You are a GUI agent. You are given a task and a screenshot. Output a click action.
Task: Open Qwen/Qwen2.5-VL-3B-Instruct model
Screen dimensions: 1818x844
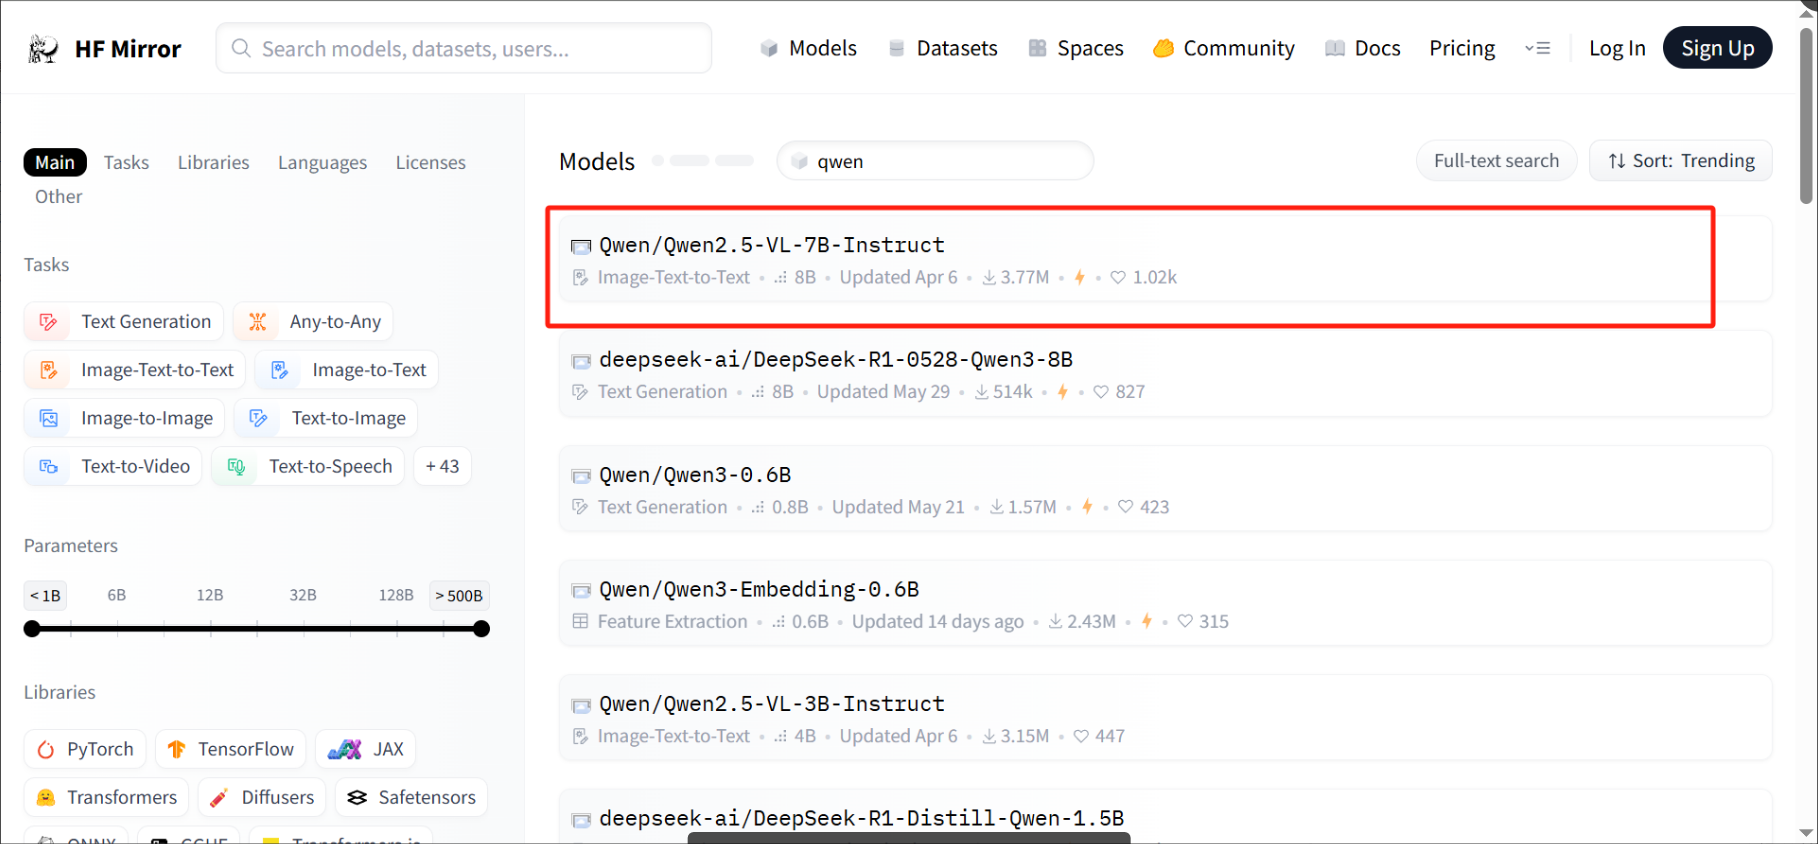(772, 704)
